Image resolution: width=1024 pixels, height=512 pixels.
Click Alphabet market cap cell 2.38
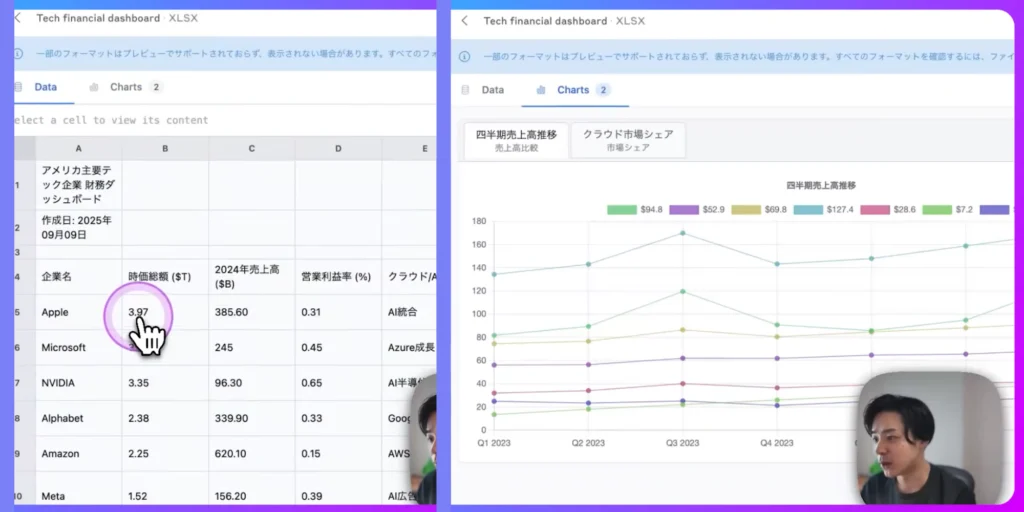(165, 418)
